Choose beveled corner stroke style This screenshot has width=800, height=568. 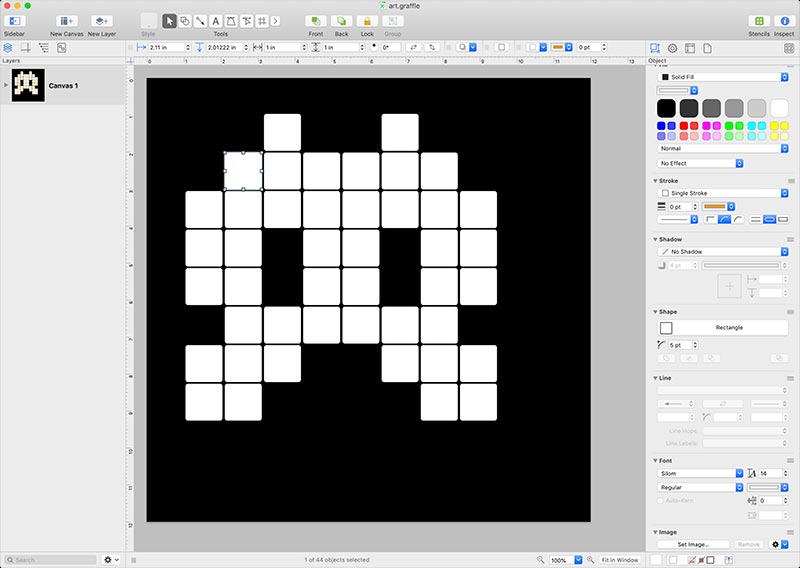[738, 219]
